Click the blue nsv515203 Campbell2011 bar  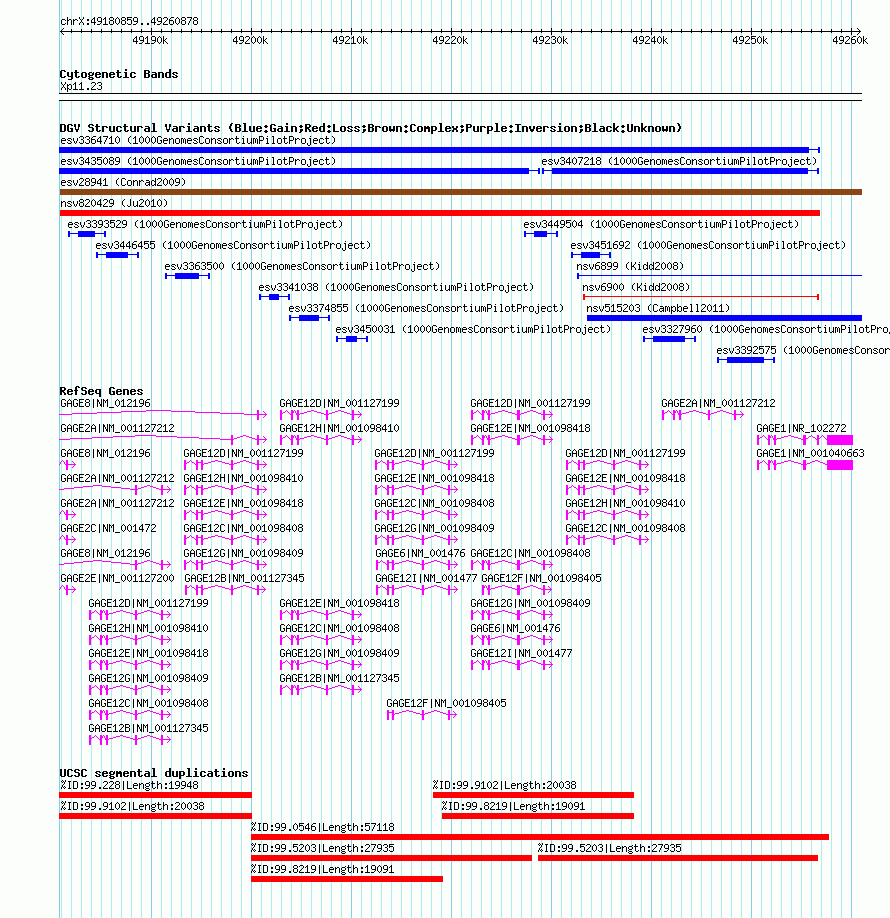724,318
